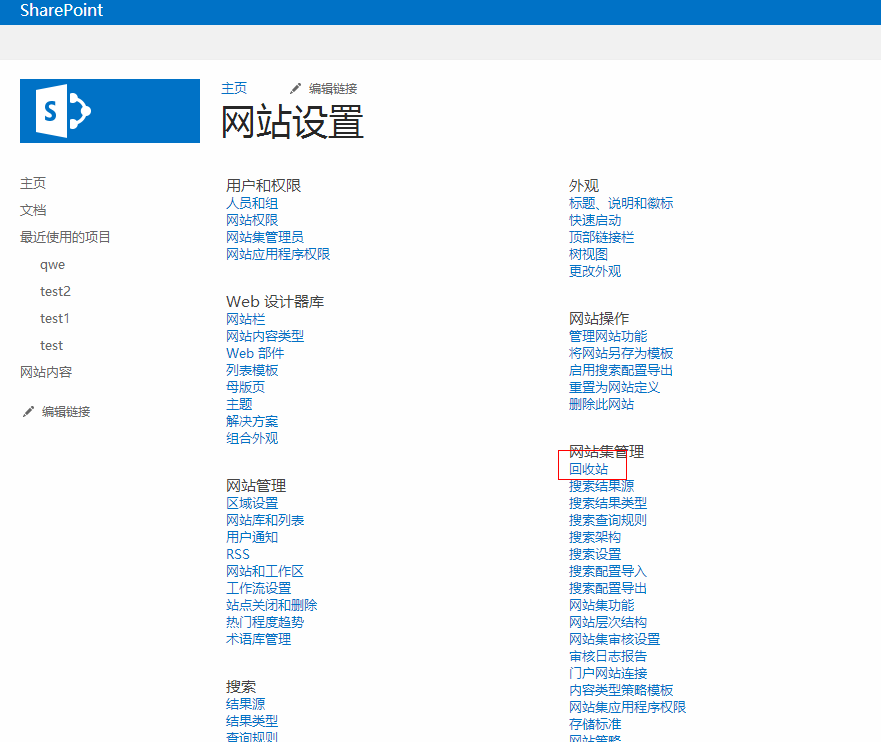Open 标题、说明和徽标 link
The width and height of the screenshot is (881, 742).
[x=621, y=203]
